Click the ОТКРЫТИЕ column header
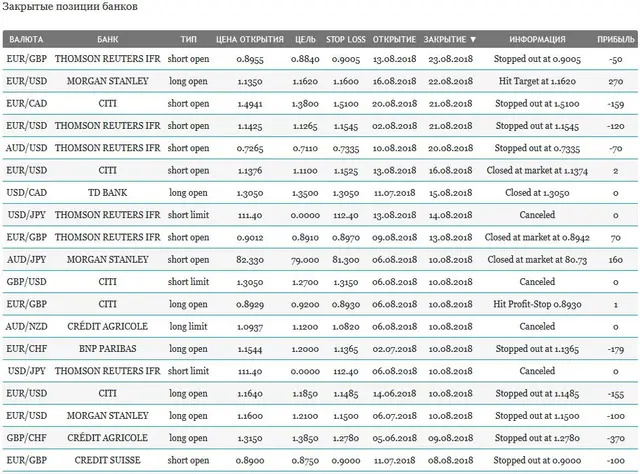The height and width of the screenshot is (474, 640). pos(394,40)
